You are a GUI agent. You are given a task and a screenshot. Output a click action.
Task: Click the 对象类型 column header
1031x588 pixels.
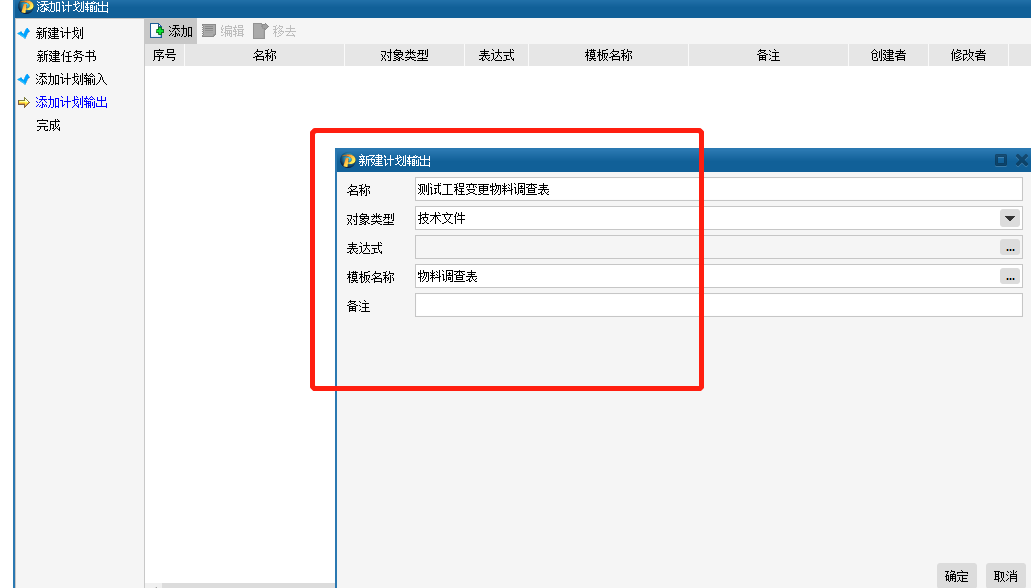(x=404, y=55)
